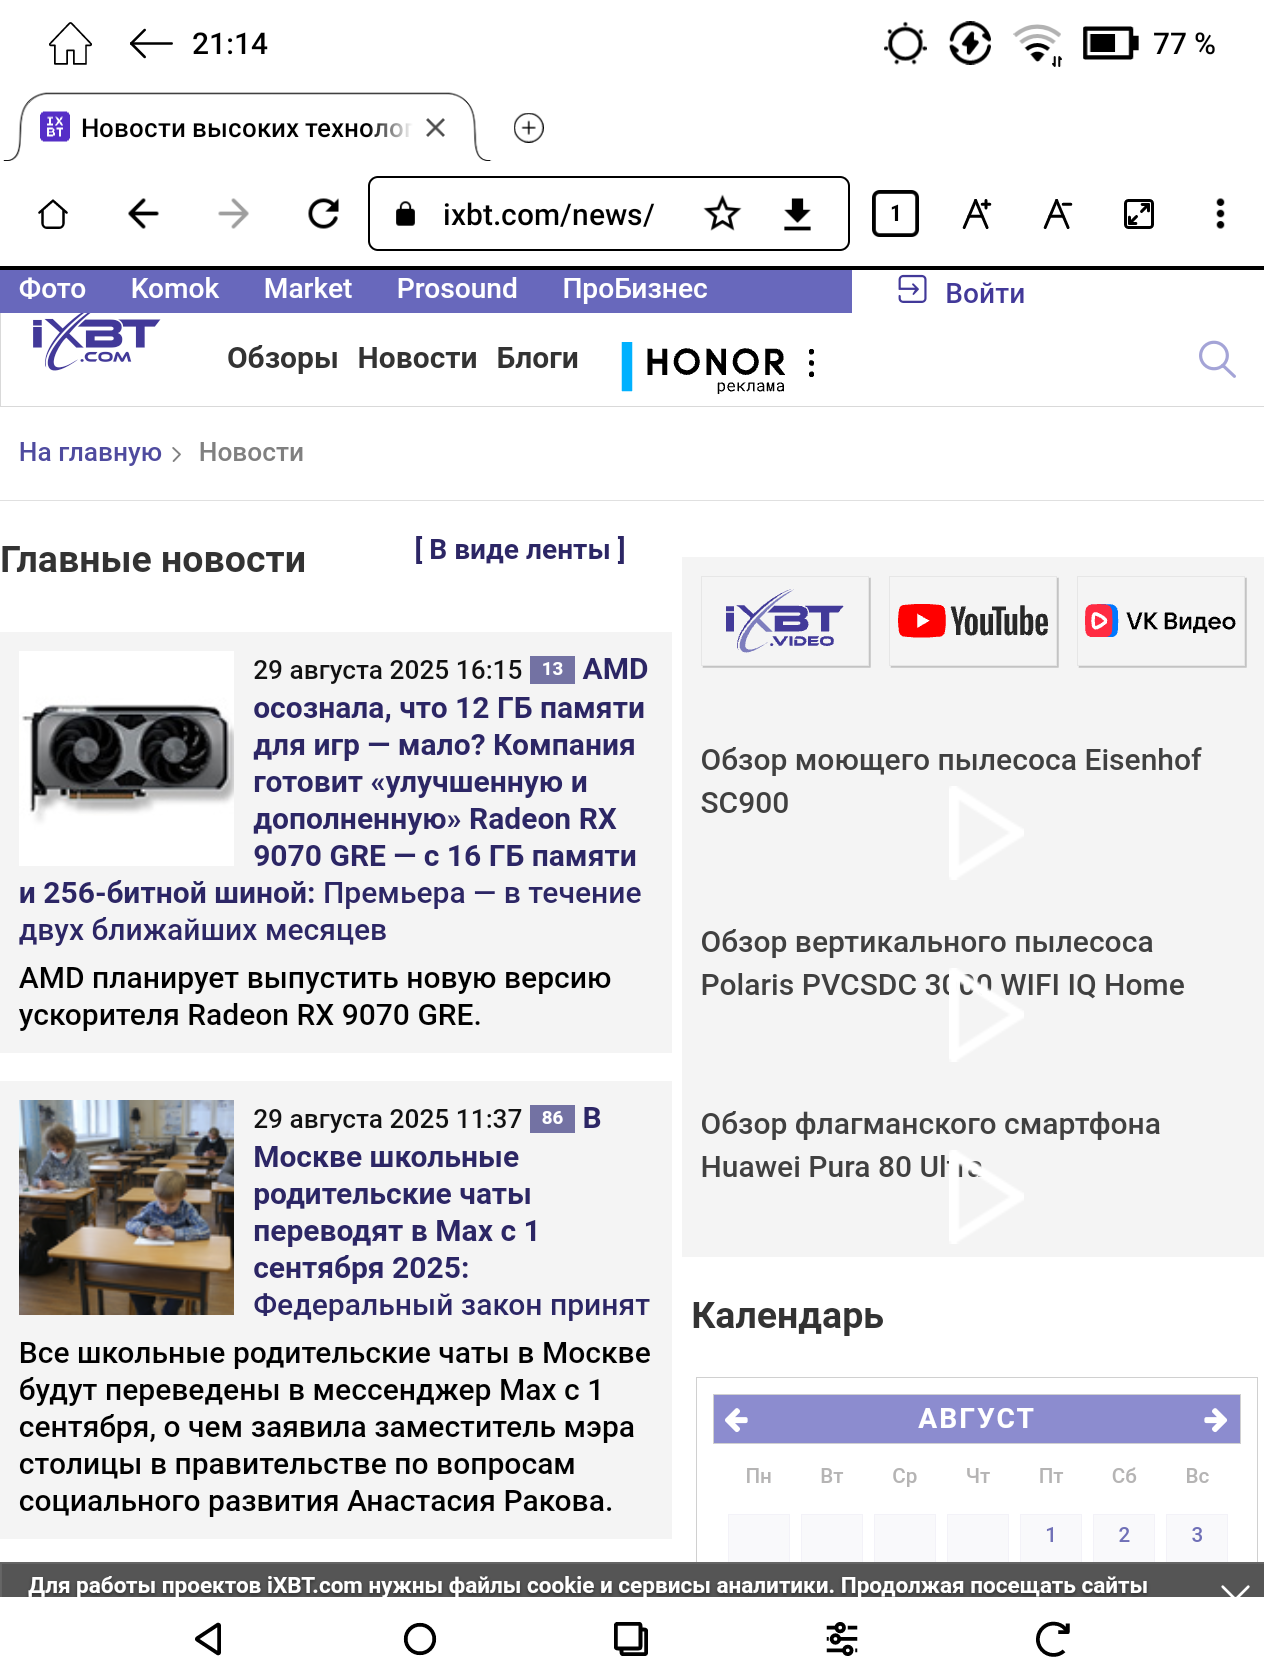This screenshot has height=1680, width=1264.
Task: Play Eisenhof SC900 vacuum review video
Action: point(984,832)
